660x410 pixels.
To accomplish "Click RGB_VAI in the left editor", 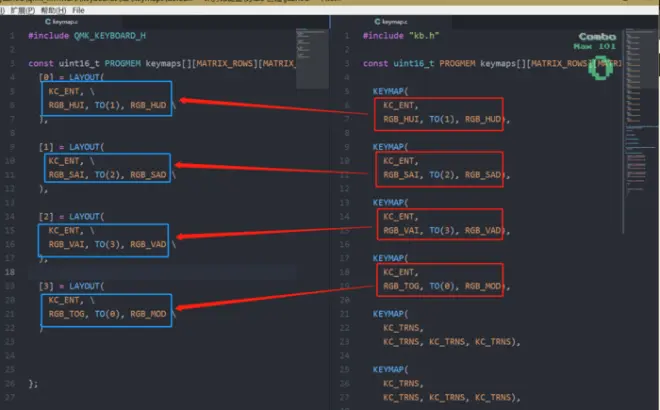I will pyautogui.click(x=67, y=244).
